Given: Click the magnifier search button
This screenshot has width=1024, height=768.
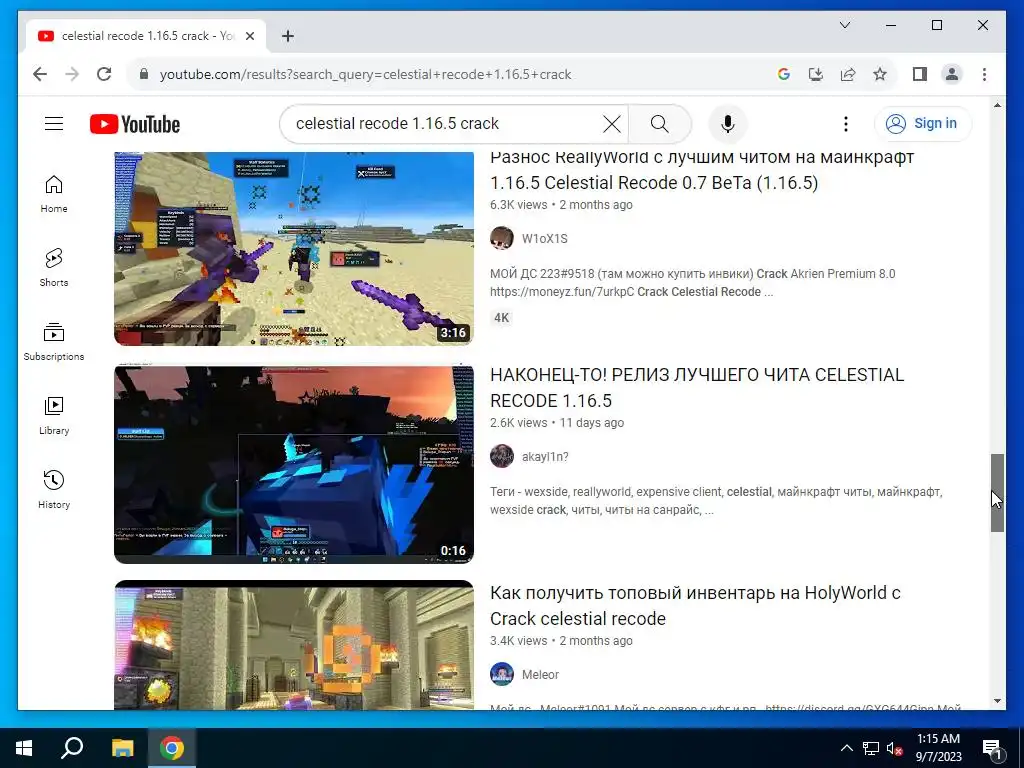Looking at the screenshot, I should pyautogui.click(x=660, y=123).
